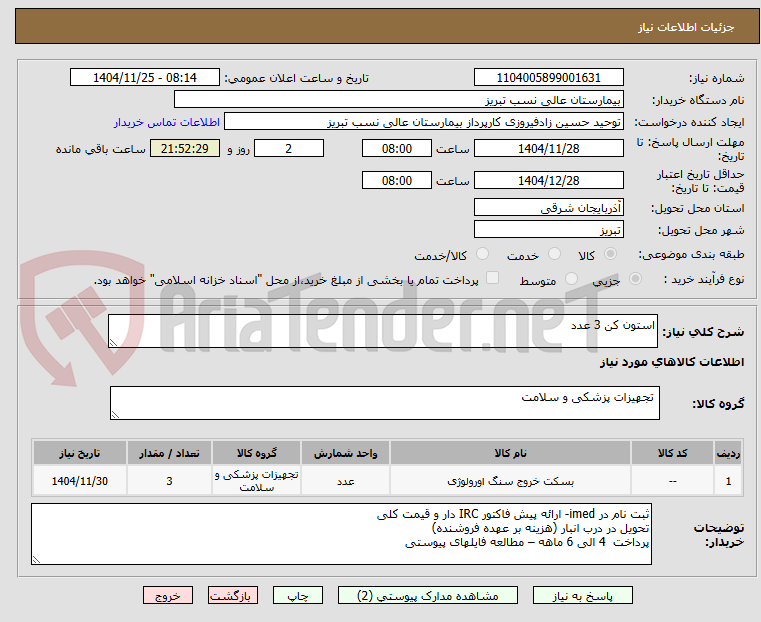
Task: Select the متوسط purchase type radio
Action: pyautogui.click(x=572, y=278)
